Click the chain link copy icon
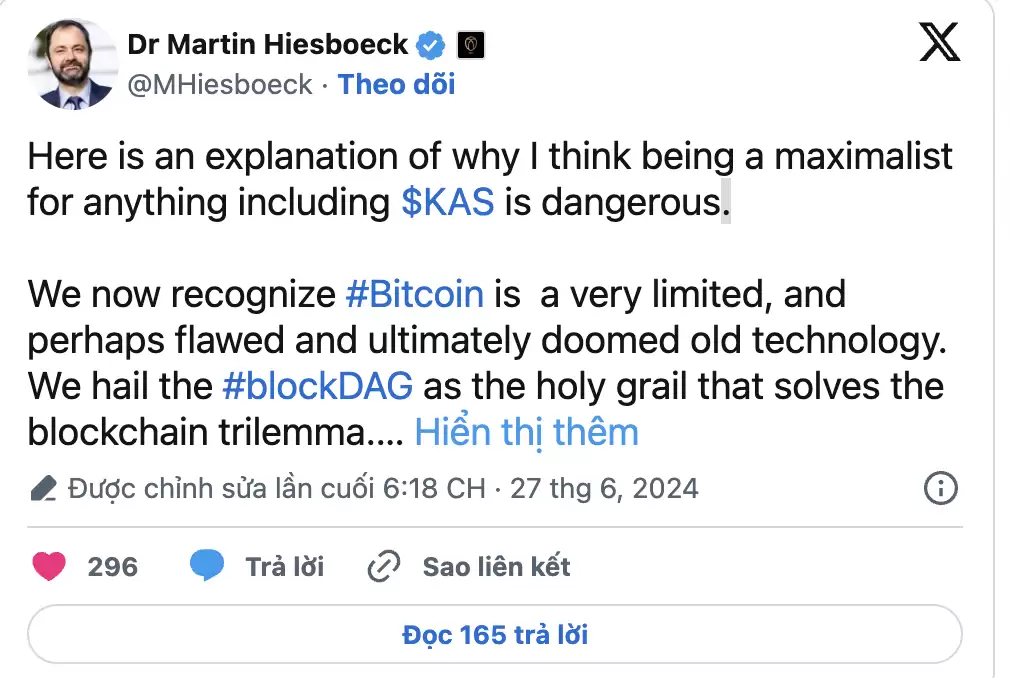This screenshot has height=678, width=1010. point(384,567)
